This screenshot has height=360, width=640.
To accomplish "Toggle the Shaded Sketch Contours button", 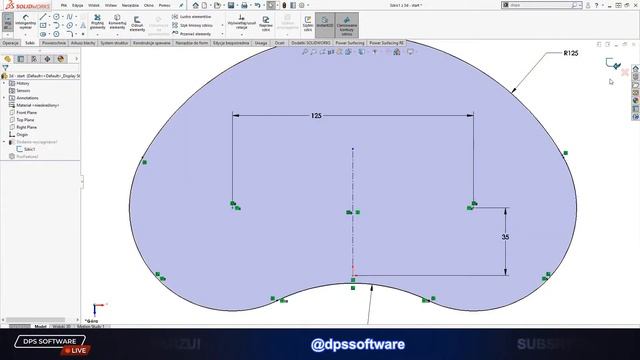I will point(347,24).
